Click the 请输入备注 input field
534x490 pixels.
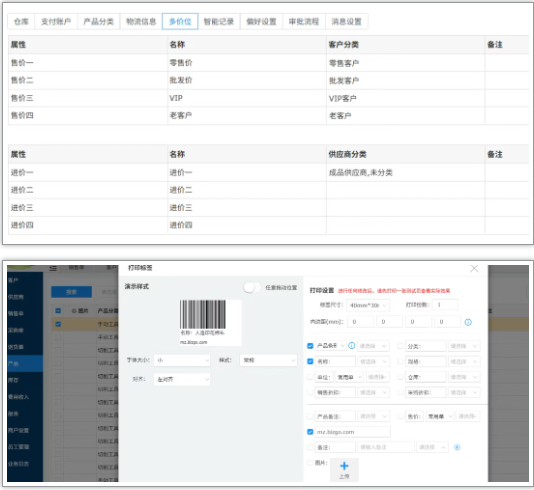click(386, 447)
